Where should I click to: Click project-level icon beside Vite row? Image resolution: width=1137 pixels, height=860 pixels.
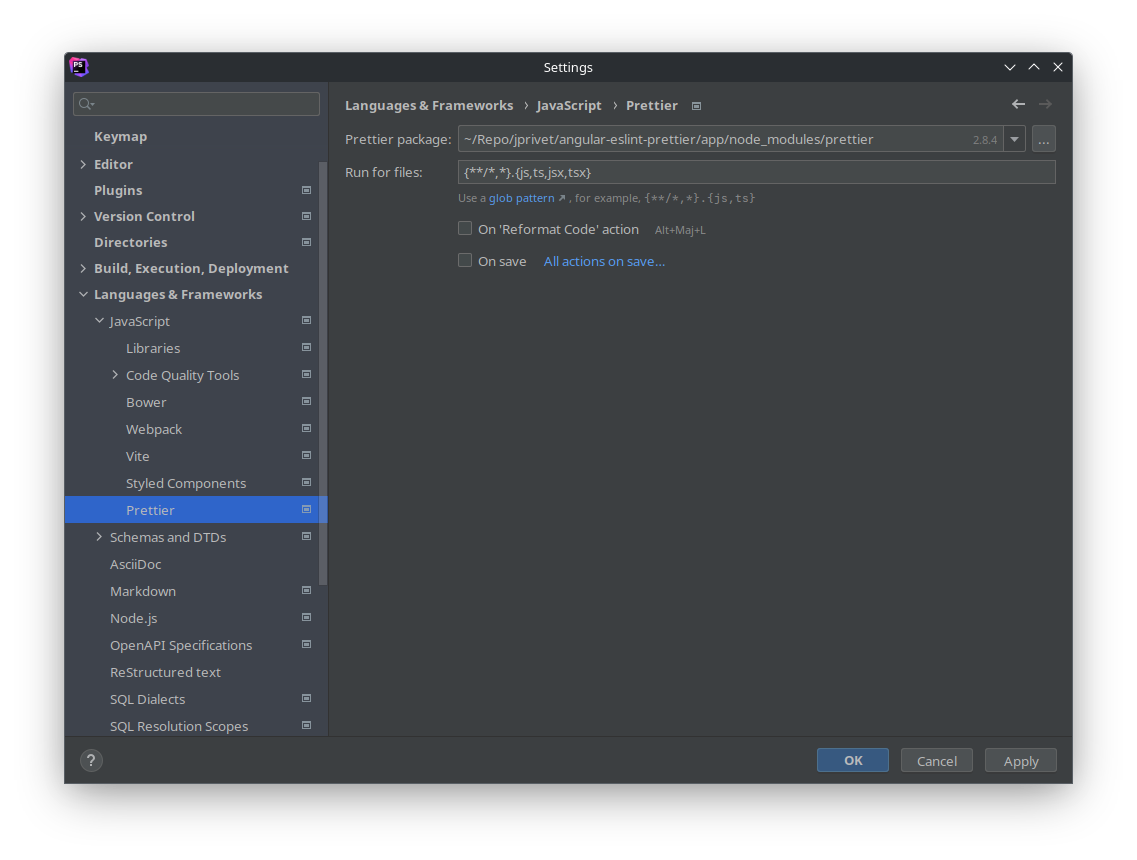click(306, 455)
